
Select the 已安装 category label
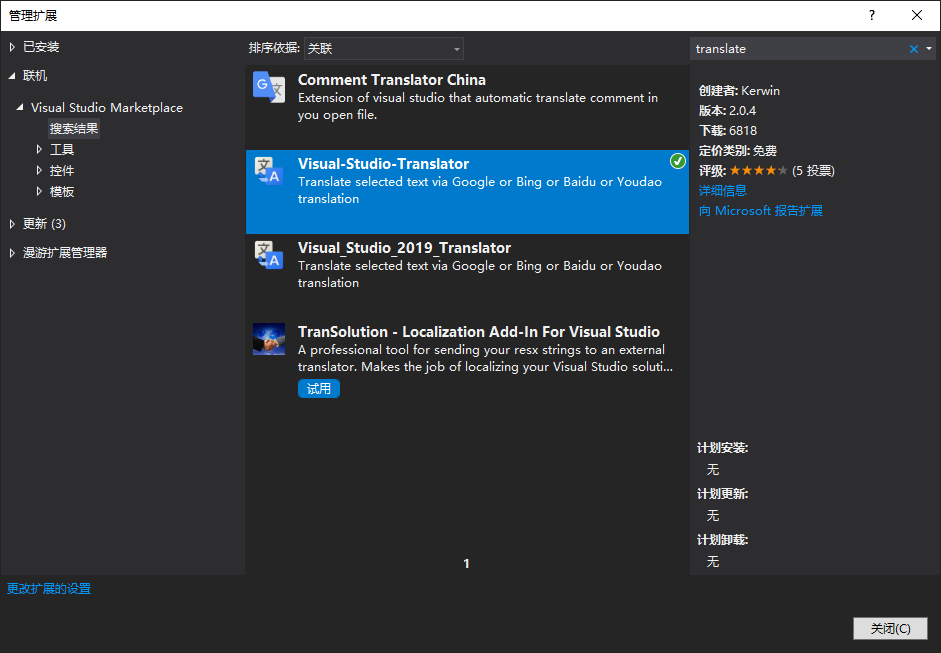tap(41, 47)
